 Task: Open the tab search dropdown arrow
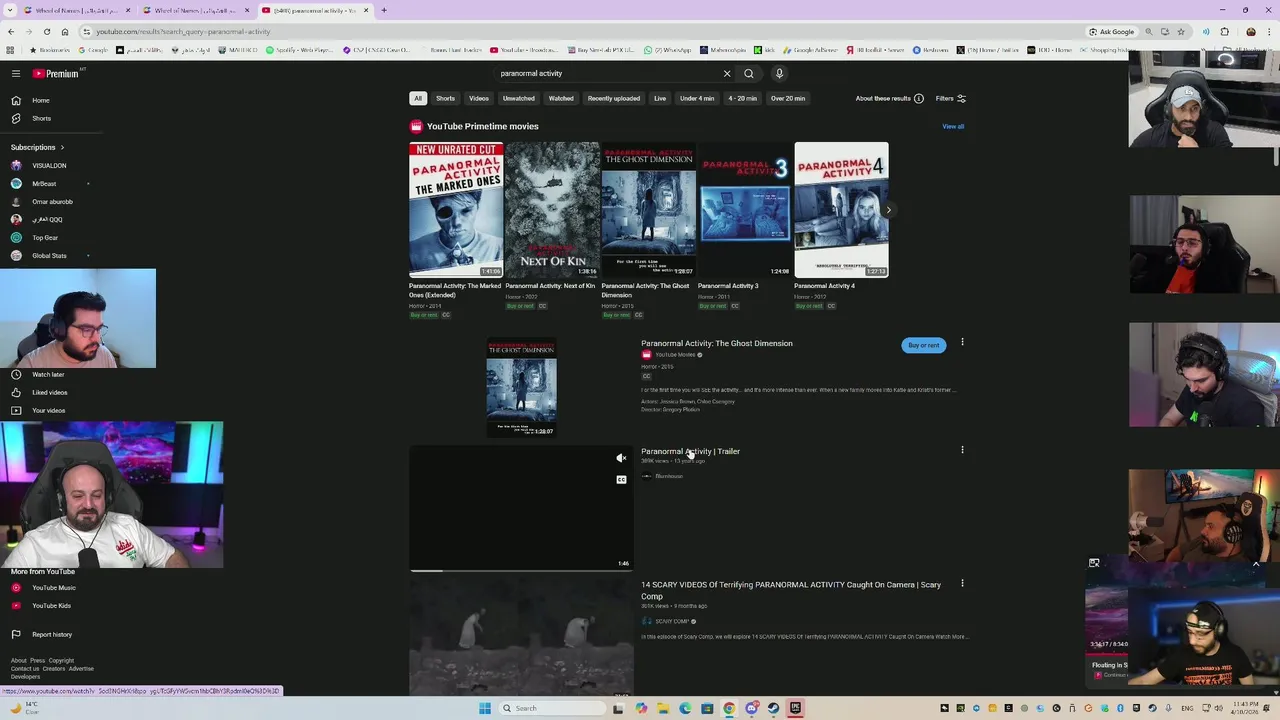click(x=10, y=10)
